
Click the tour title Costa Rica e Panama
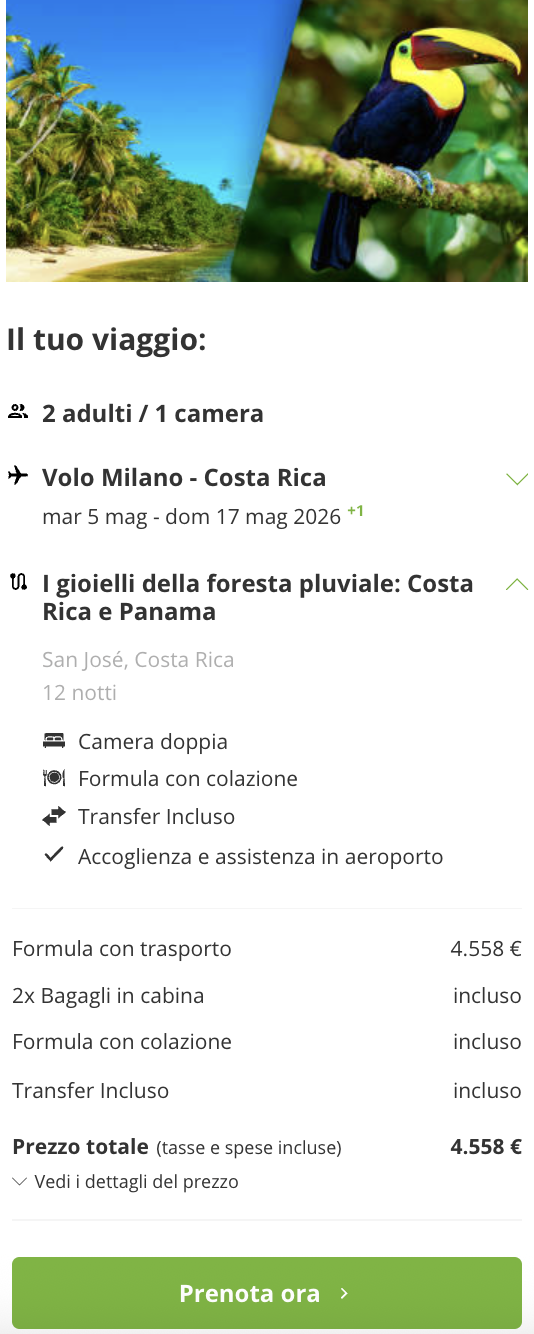pyautogui.click(x=258, y=597)
